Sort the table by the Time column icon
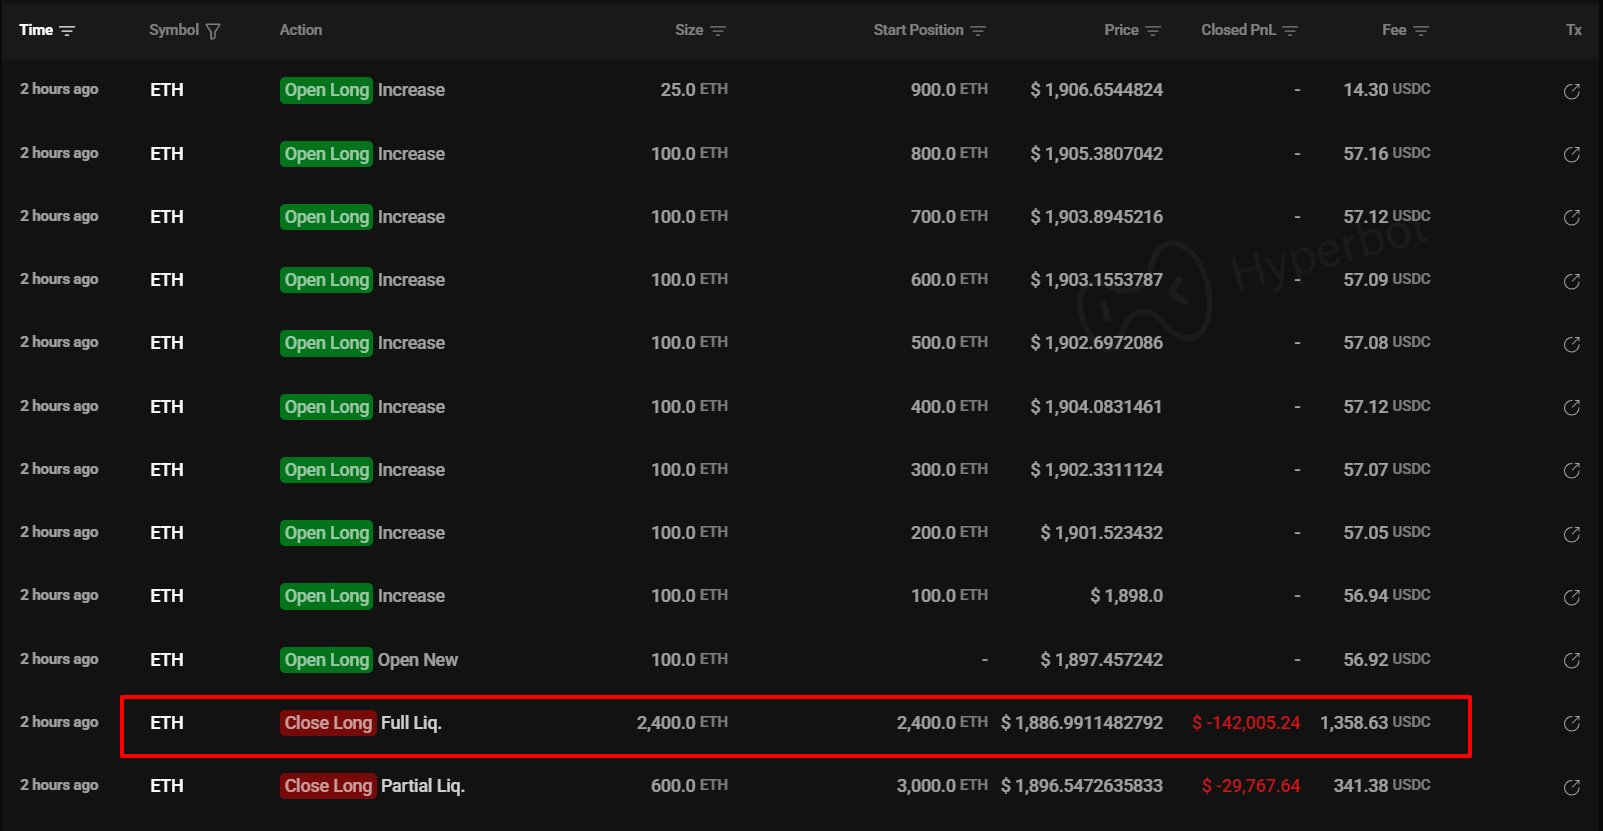Image resolution: width=1603 pixels, height=831 pixels. [67, 31]
